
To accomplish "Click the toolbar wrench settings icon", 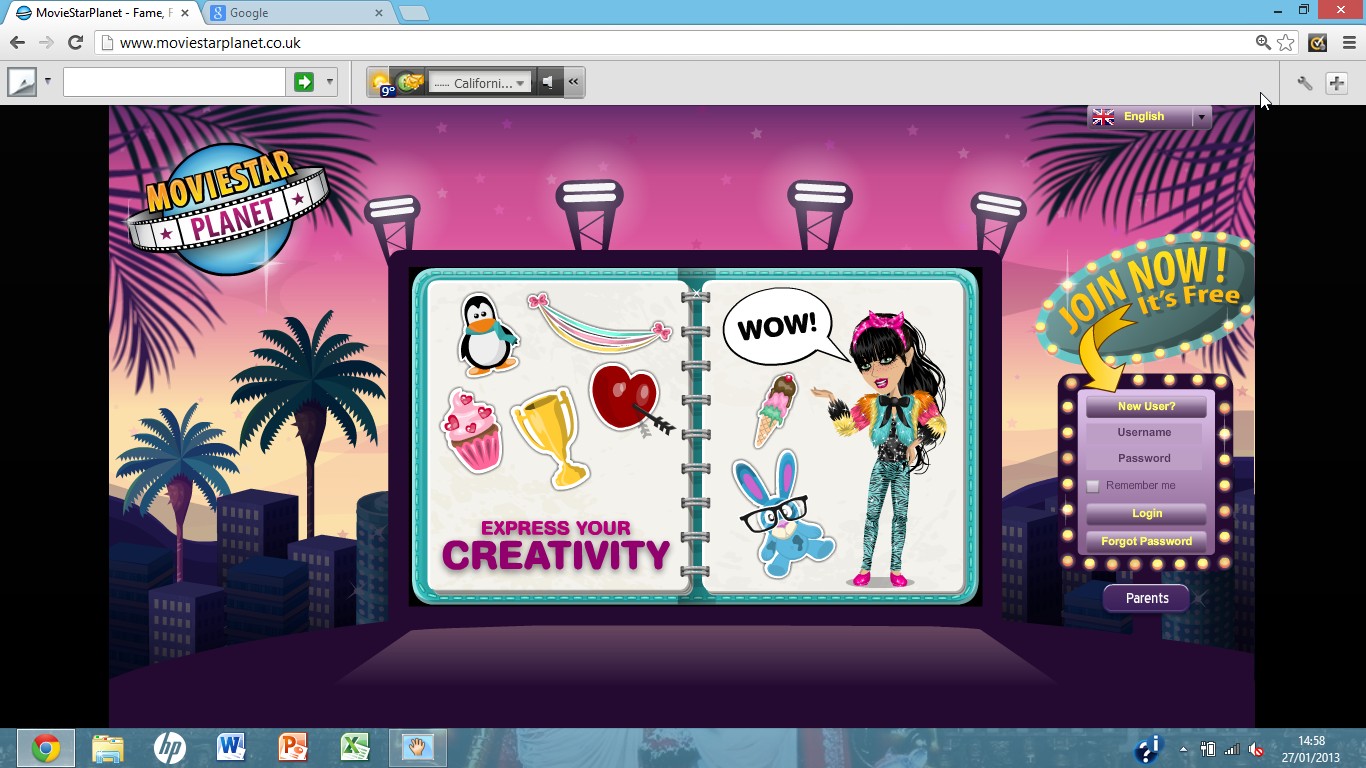I will tap(1305, 83).
